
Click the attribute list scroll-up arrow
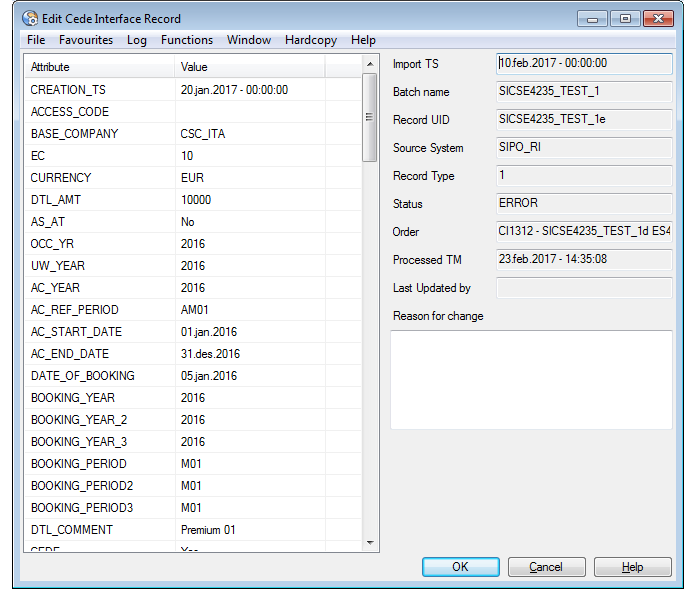click(370, 64)
